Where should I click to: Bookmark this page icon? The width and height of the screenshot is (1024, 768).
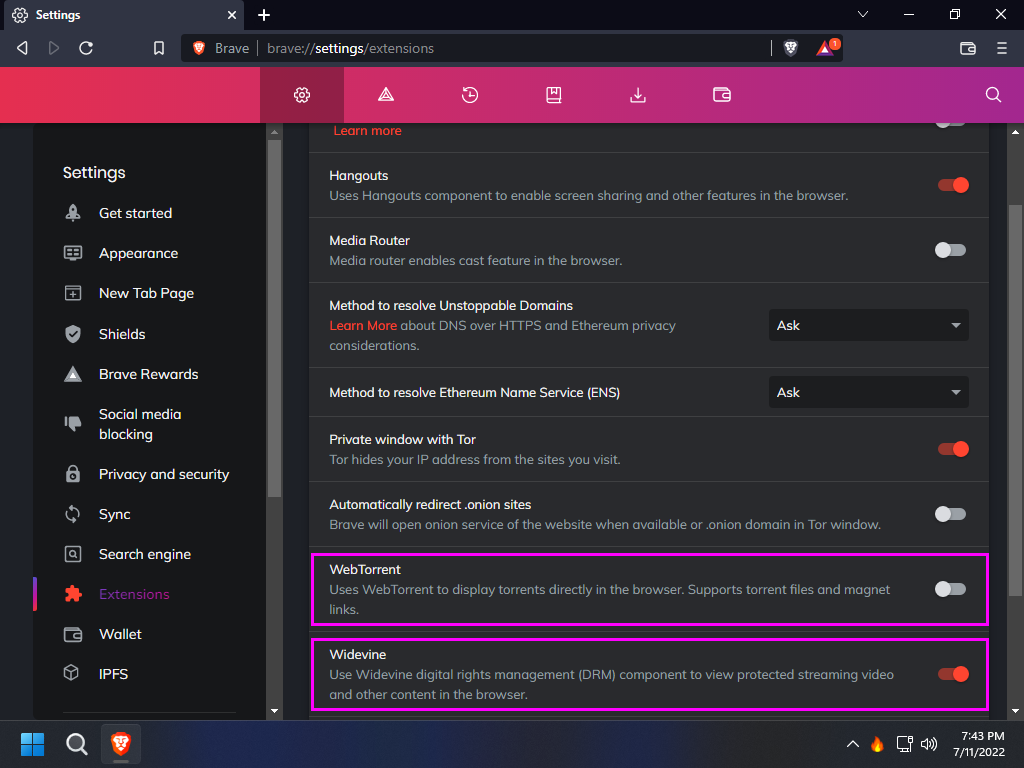click(159, 48)
